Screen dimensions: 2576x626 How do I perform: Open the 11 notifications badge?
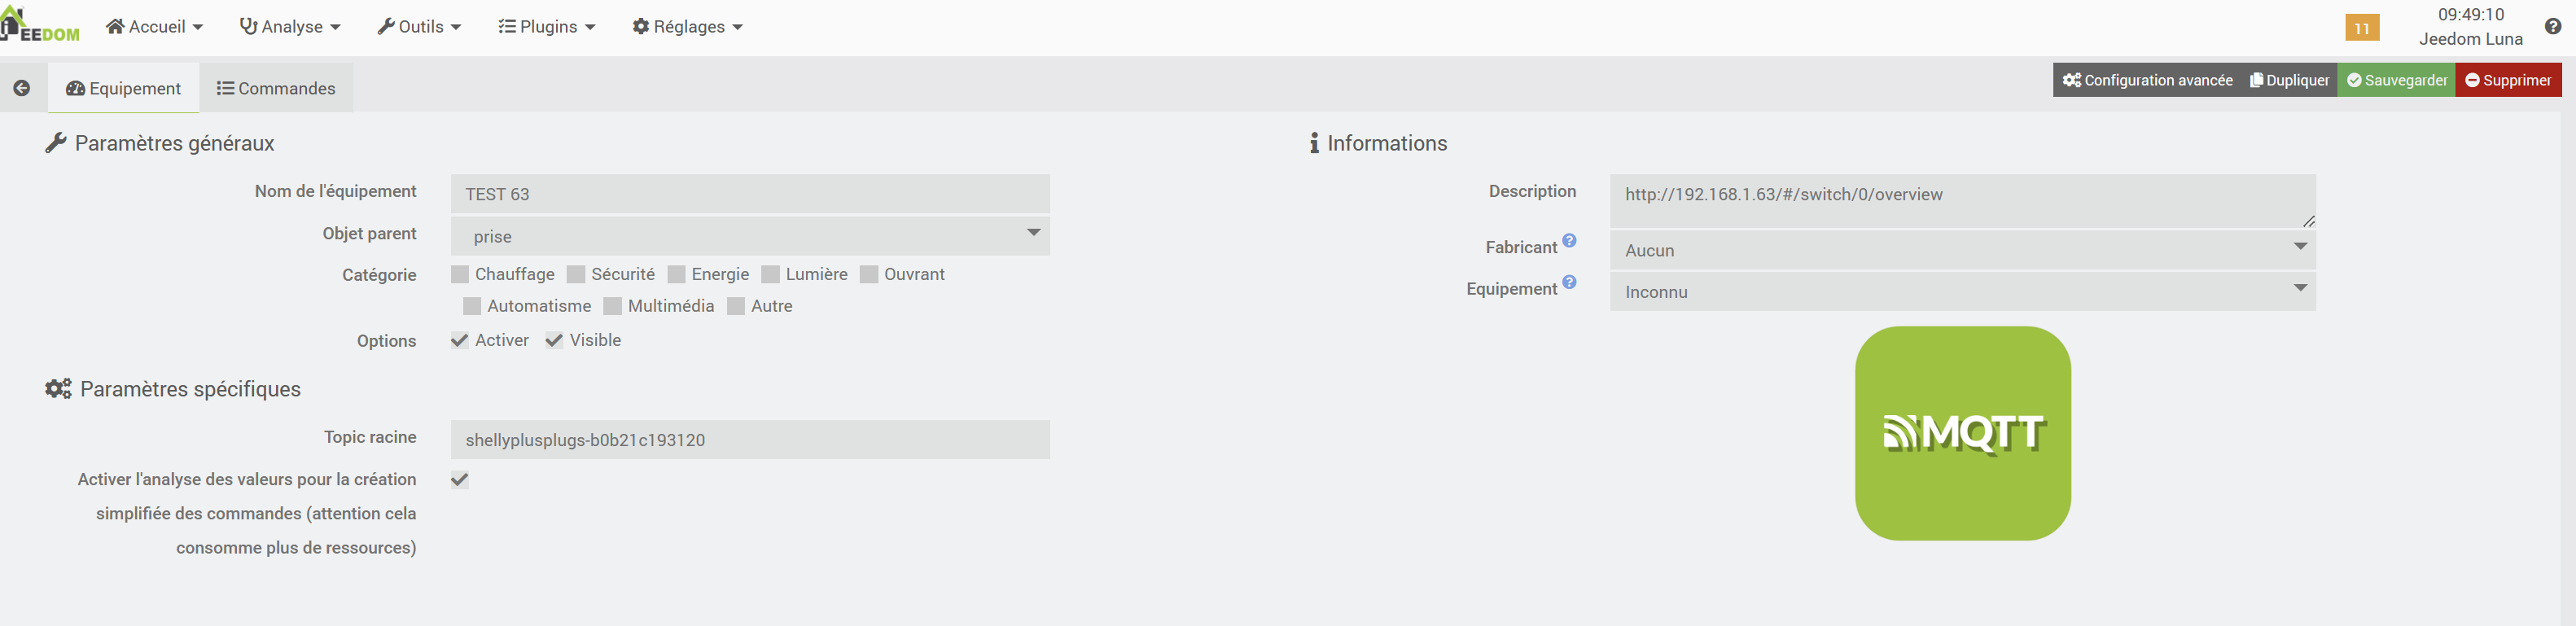[x=2362, y=28]
